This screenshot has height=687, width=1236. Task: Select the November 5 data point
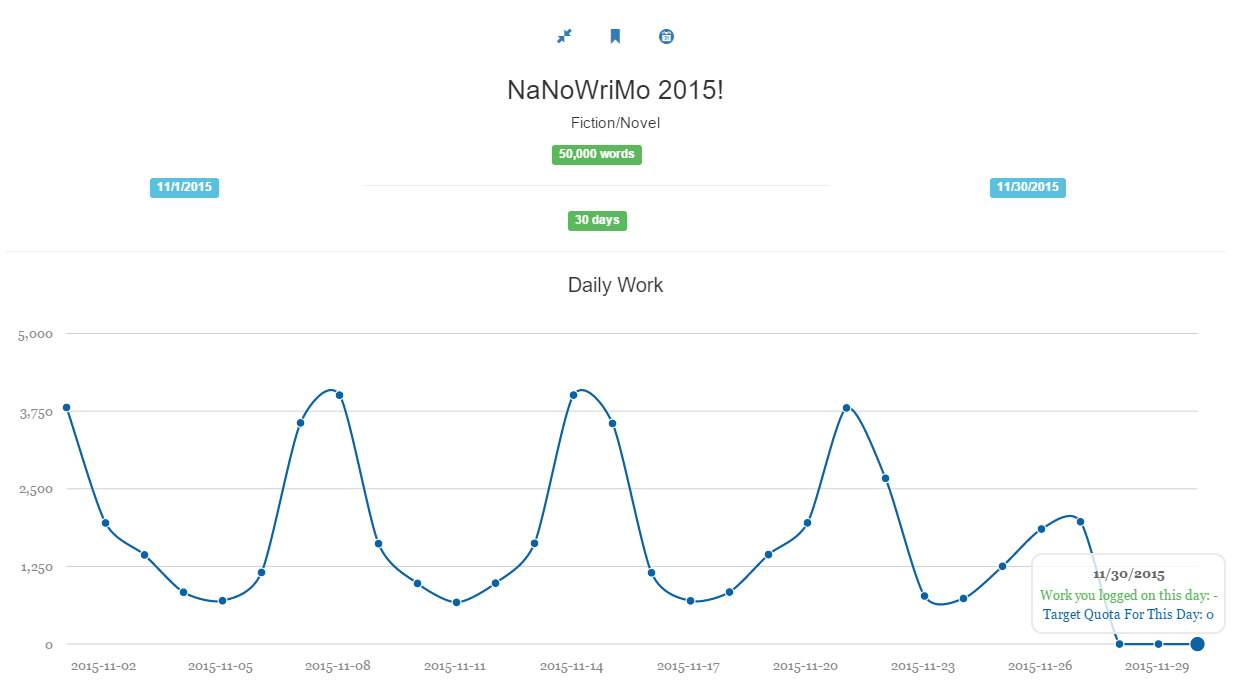coord(222,601)
